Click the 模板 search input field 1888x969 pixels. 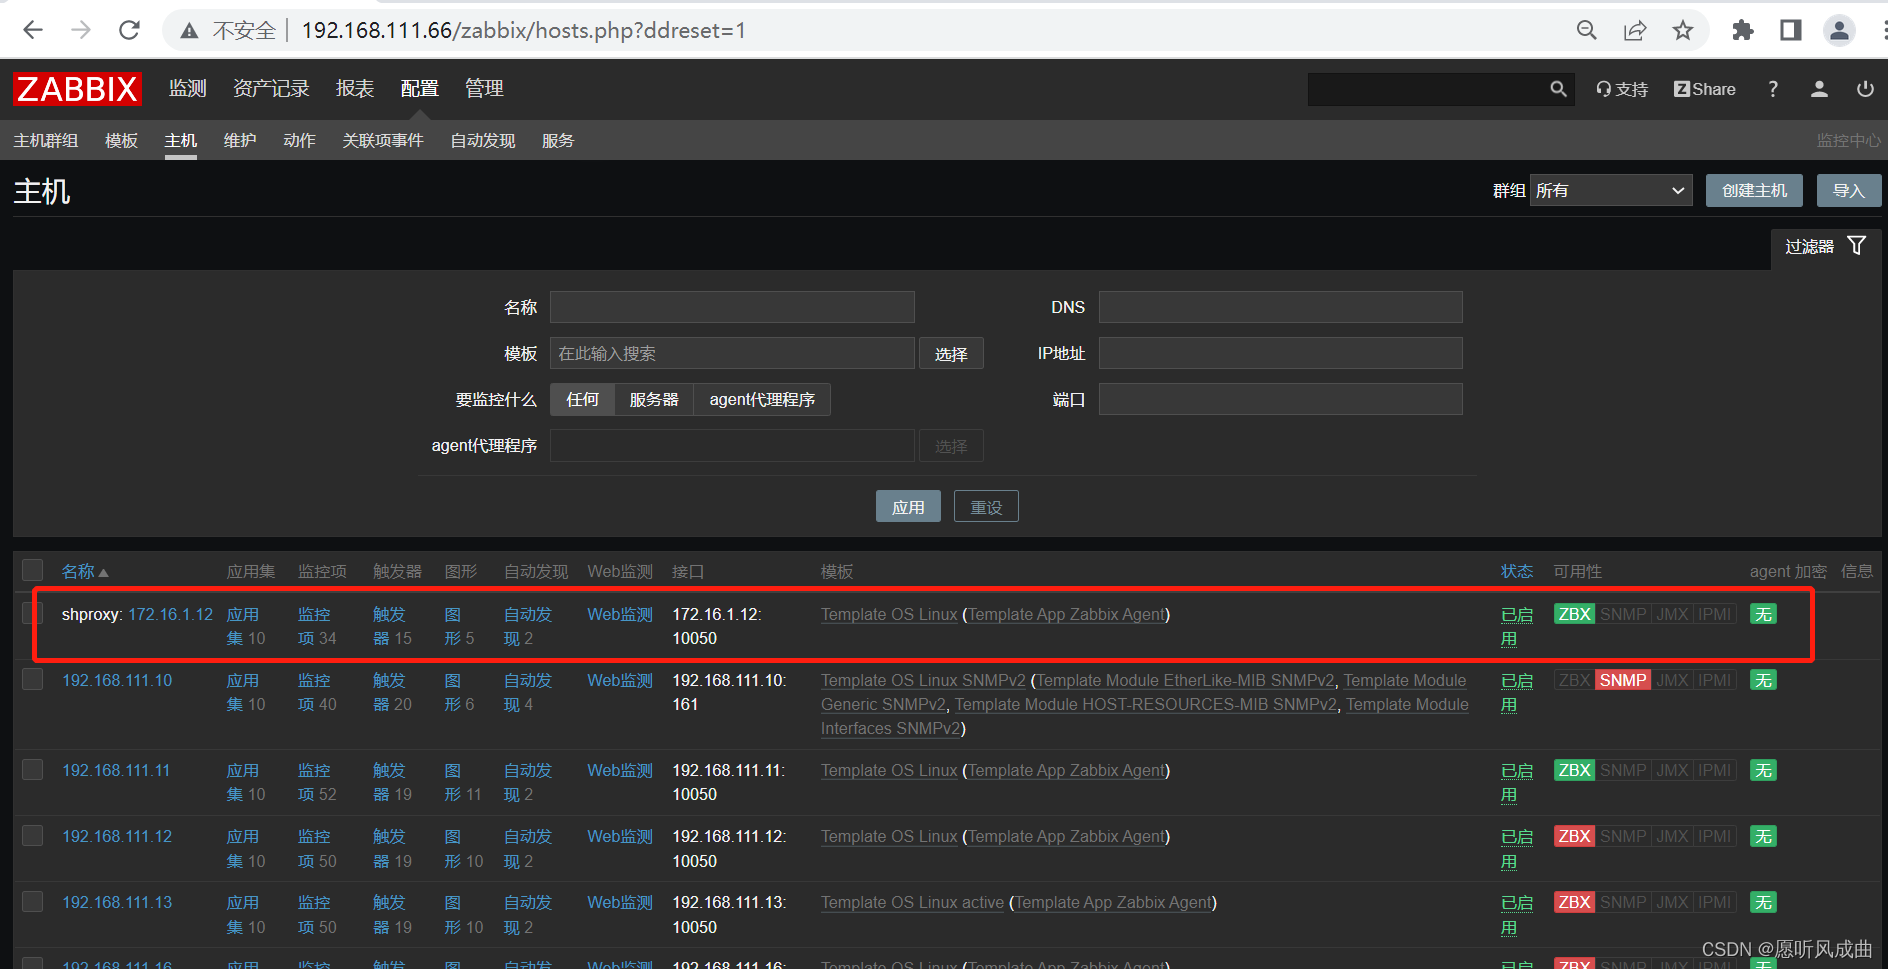(732, 353)
